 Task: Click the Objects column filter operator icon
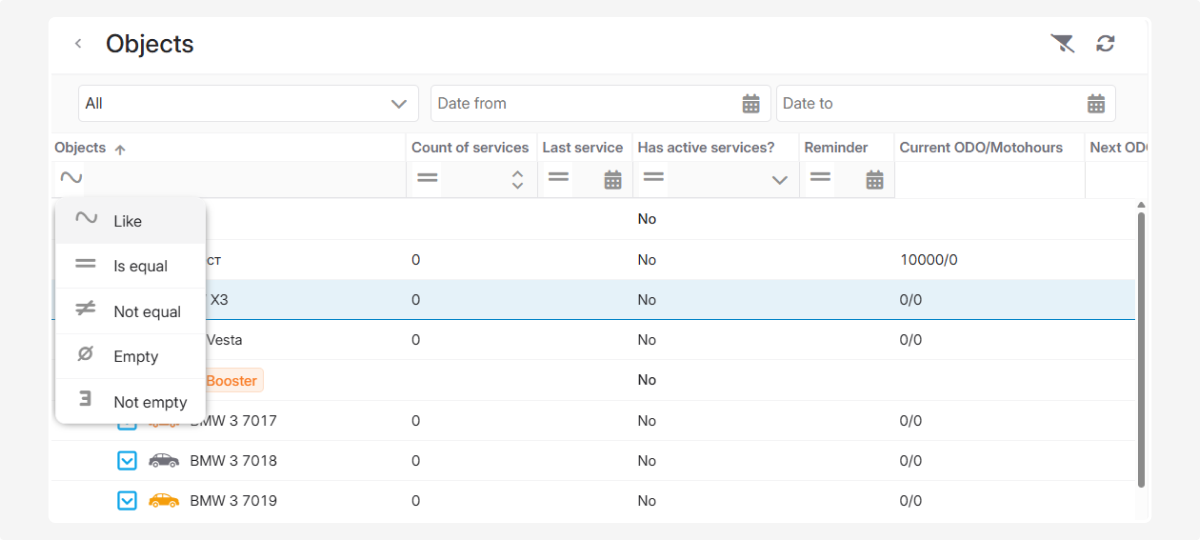(71, 178)
